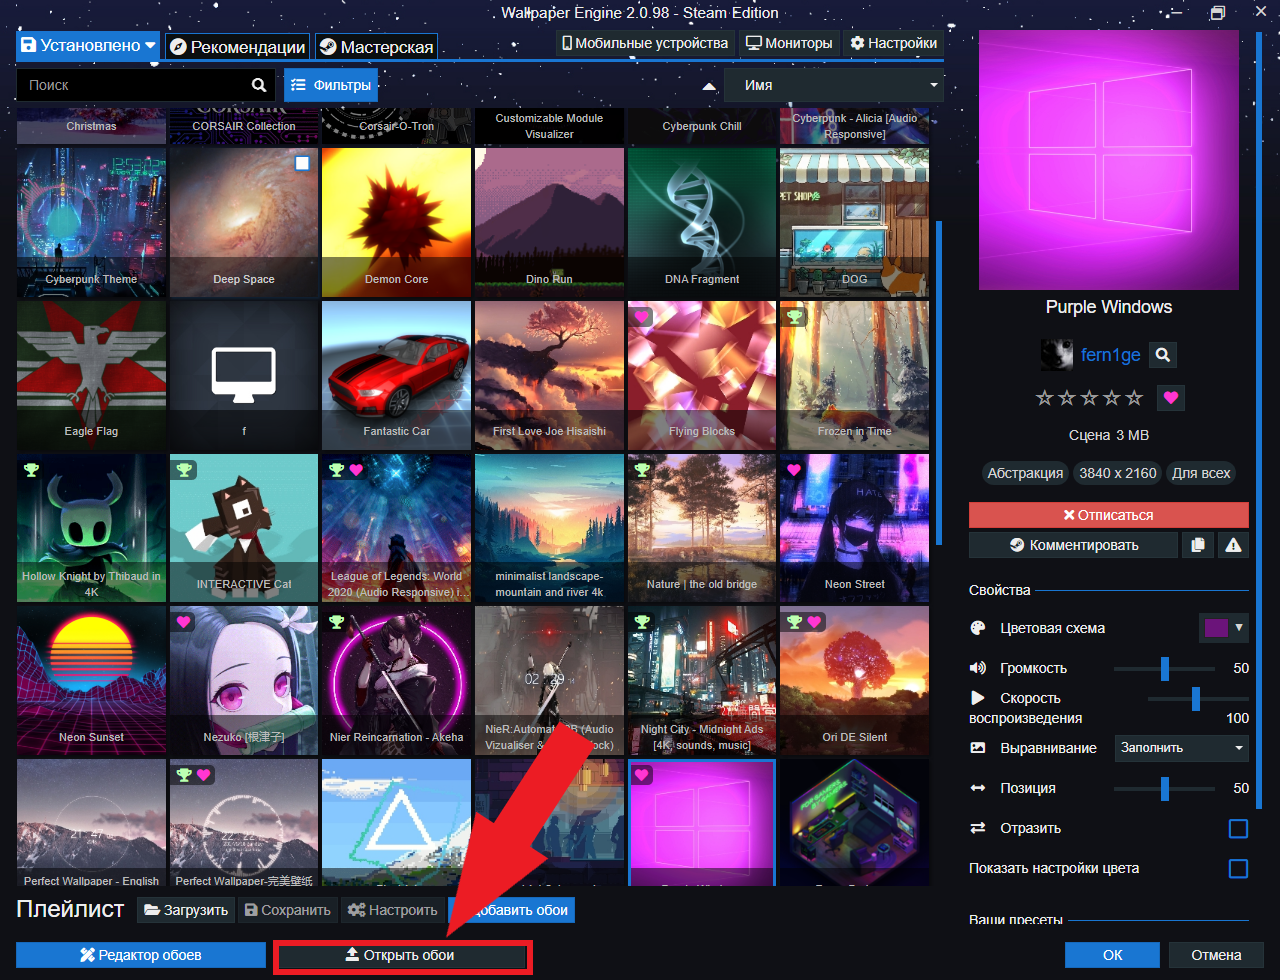Enable the Отразить checkbox
This screenshot has width=1280, height=980.
click(1238, 828)
